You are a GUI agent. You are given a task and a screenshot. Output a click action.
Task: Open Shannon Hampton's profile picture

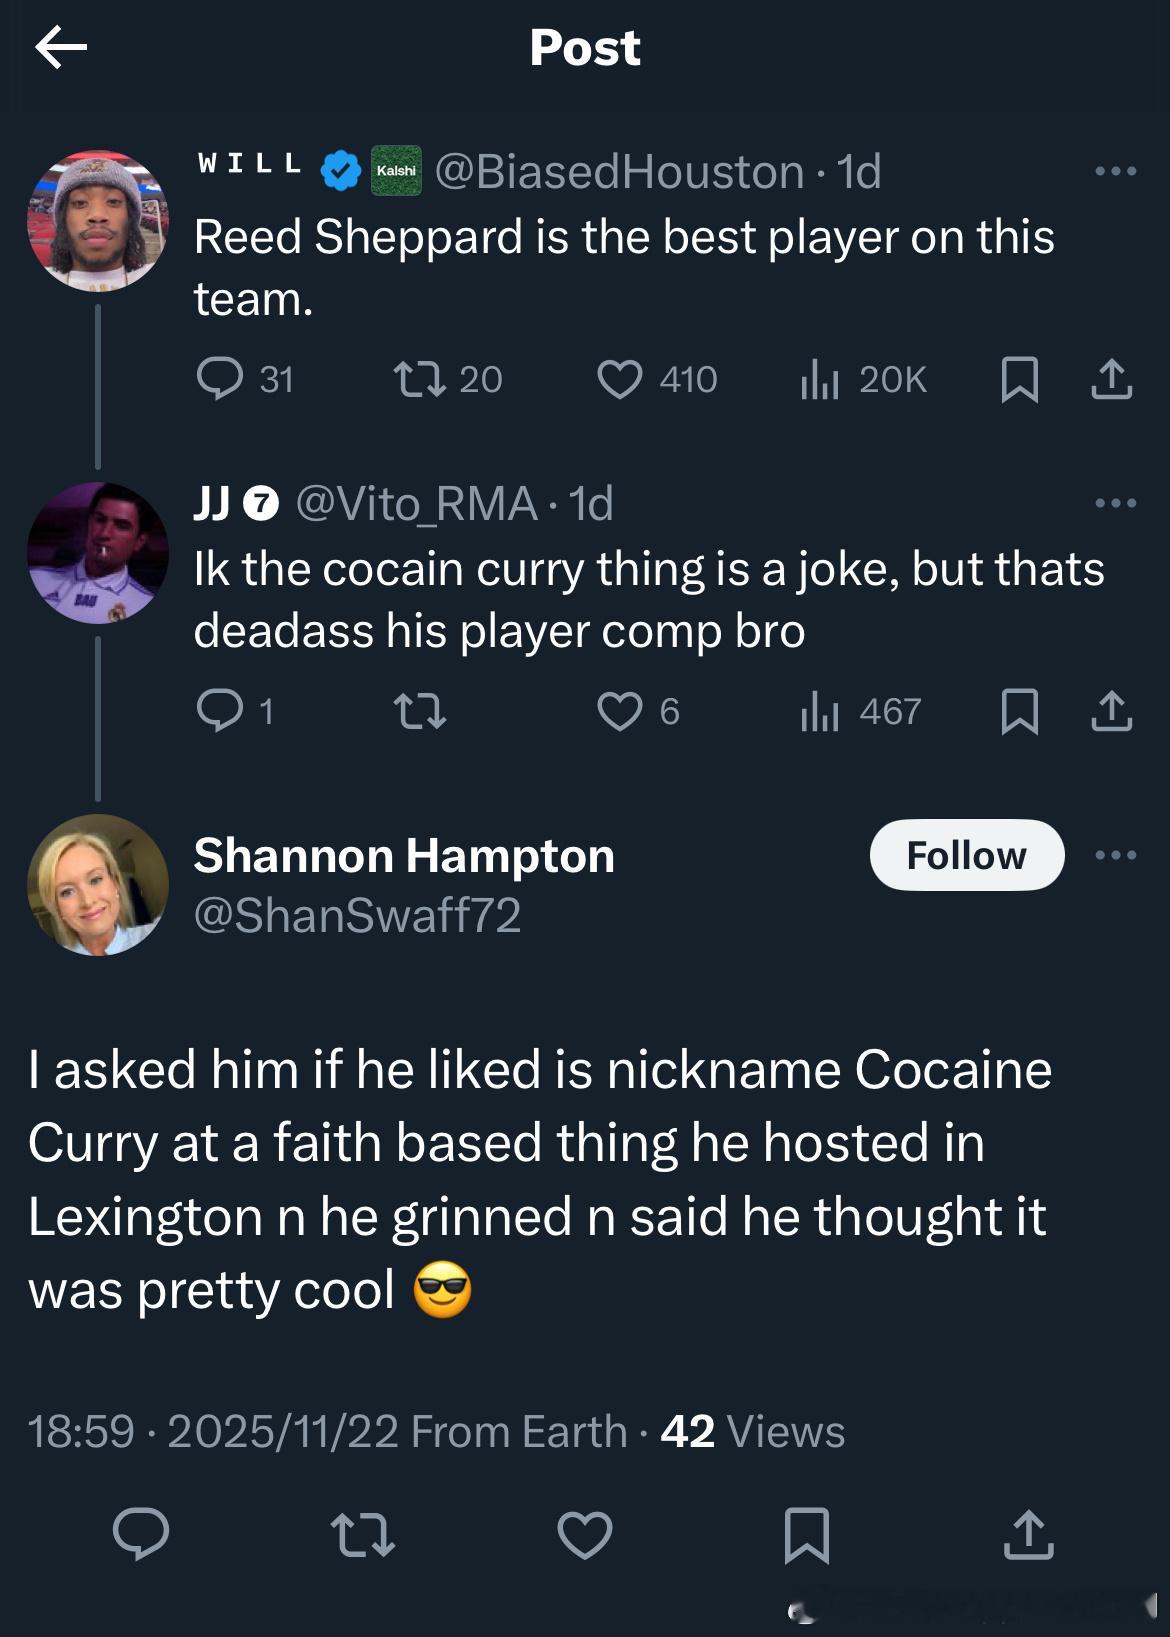98,884
